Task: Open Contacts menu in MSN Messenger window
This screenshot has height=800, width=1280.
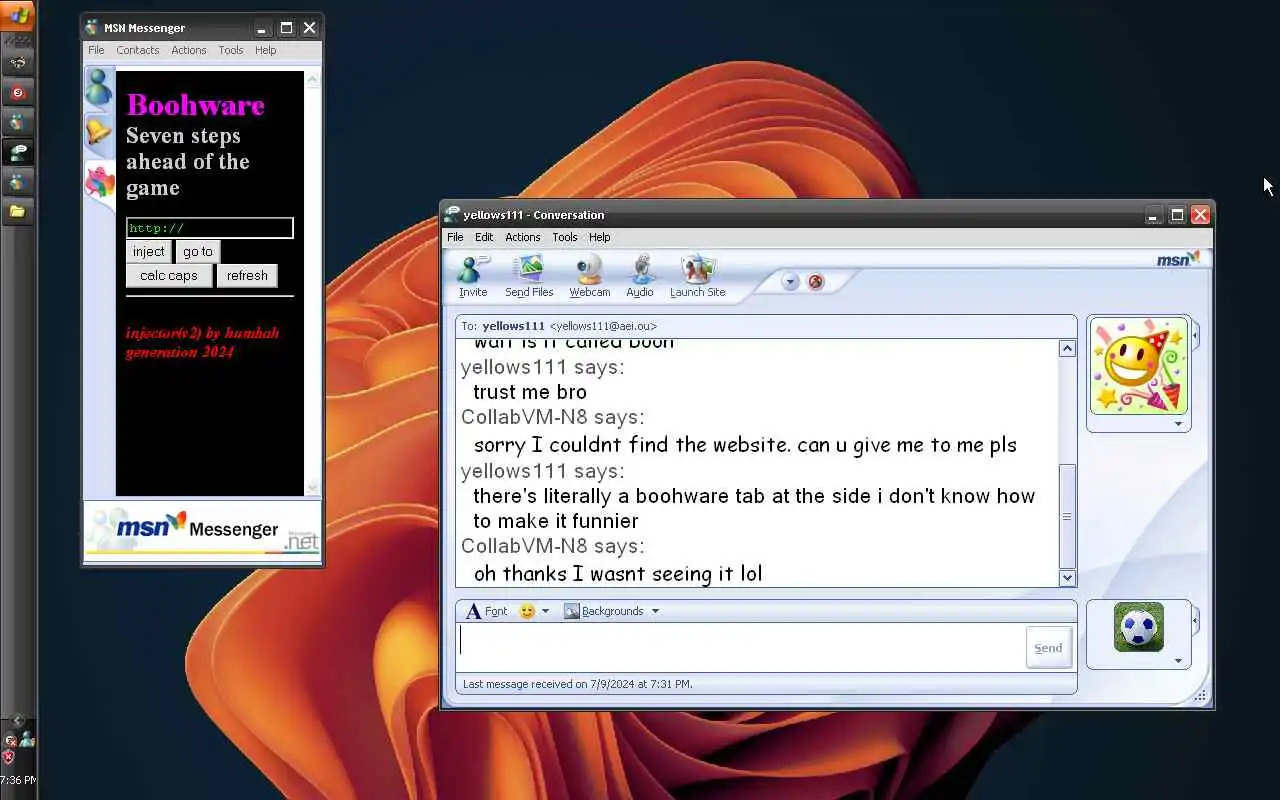Action: tap(138, 50)
